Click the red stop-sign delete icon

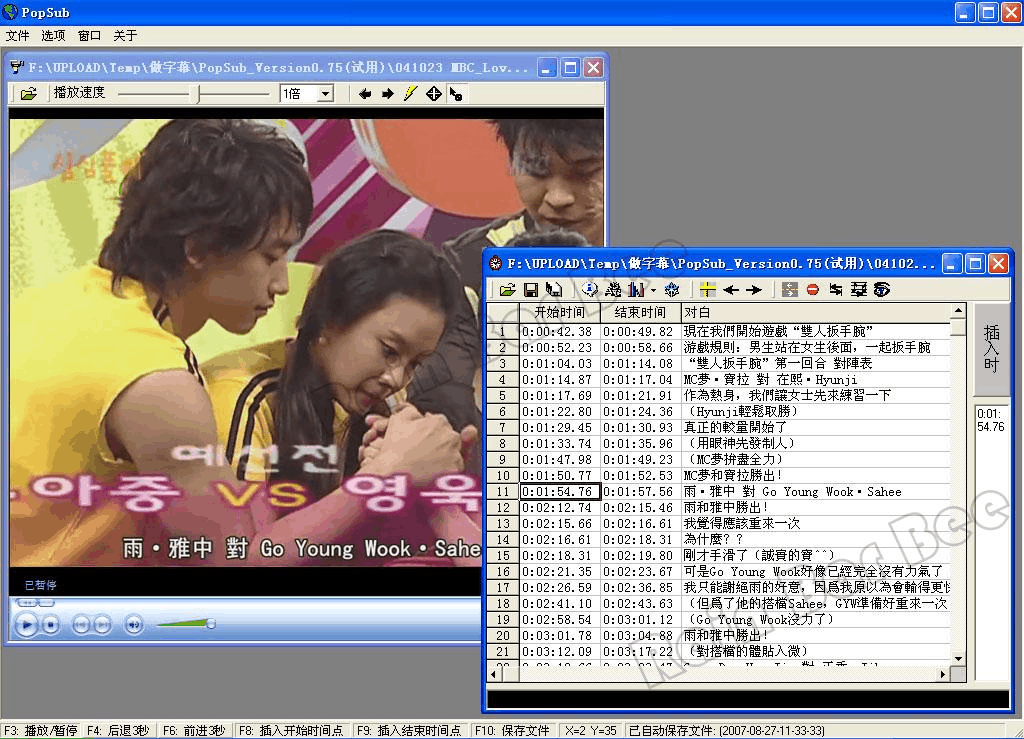[x=813, y=290]
